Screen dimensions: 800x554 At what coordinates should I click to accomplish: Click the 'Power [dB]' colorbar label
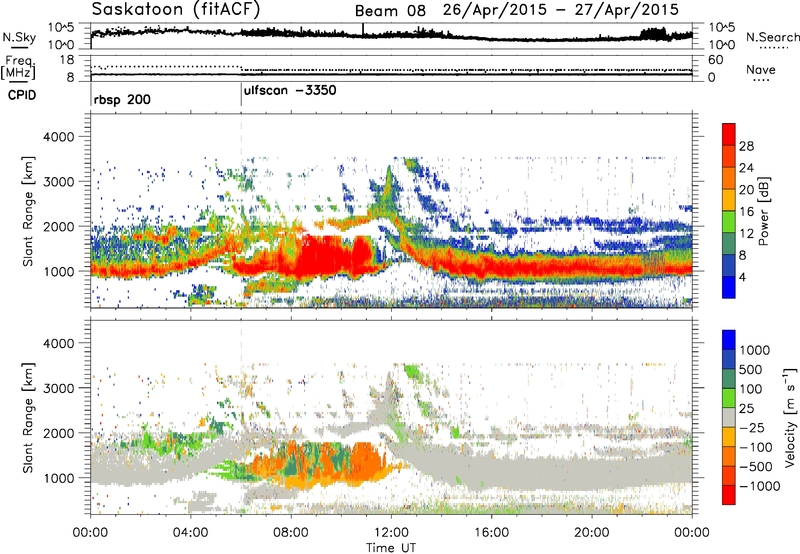pos(764,211)
